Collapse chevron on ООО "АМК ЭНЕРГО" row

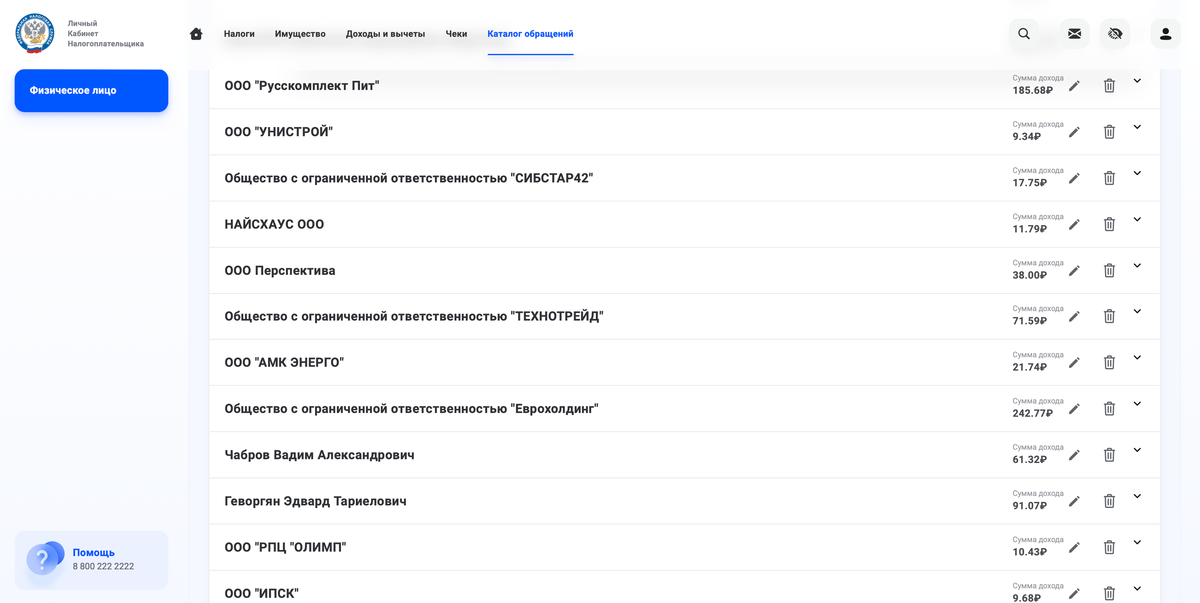click(1137, 356)
